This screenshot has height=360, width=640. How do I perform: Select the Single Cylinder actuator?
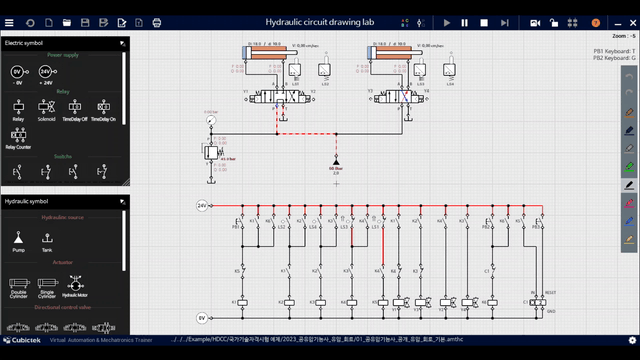pos(47,288)
